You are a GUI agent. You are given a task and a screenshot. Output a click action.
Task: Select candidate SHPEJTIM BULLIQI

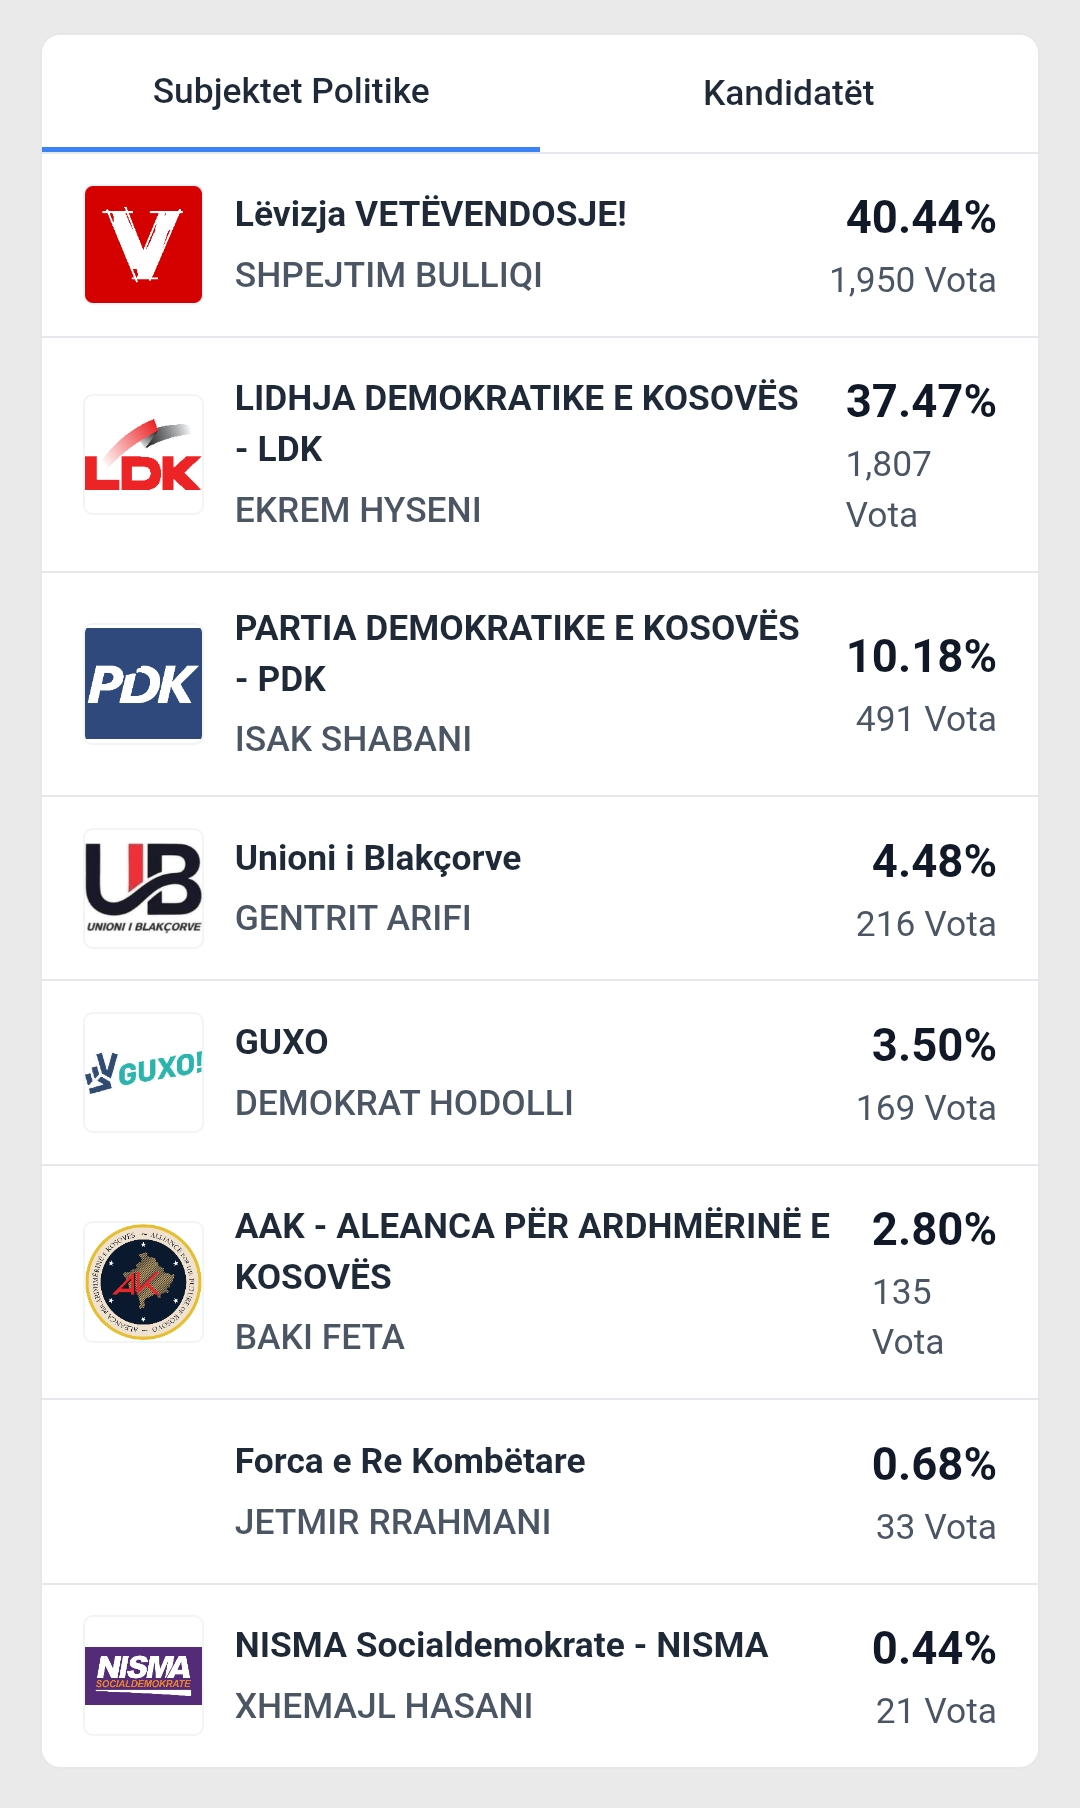[x=388, y=275]
